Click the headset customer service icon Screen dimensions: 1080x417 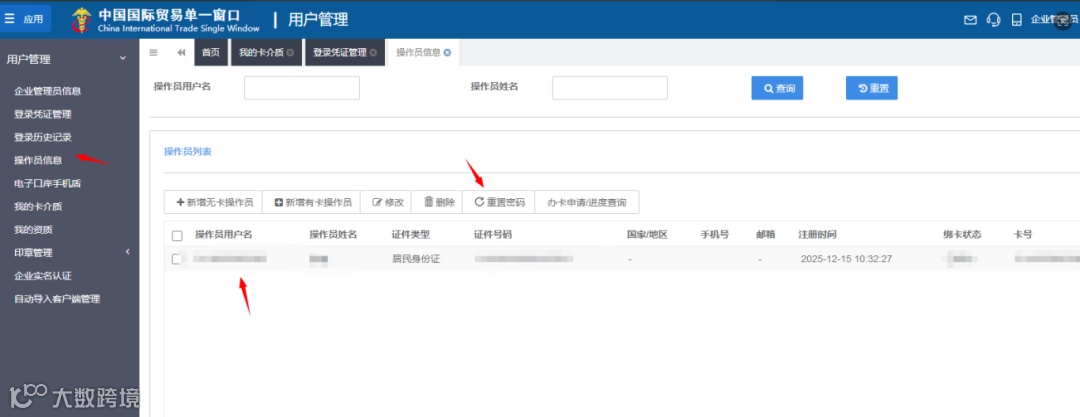coord(993,20)
